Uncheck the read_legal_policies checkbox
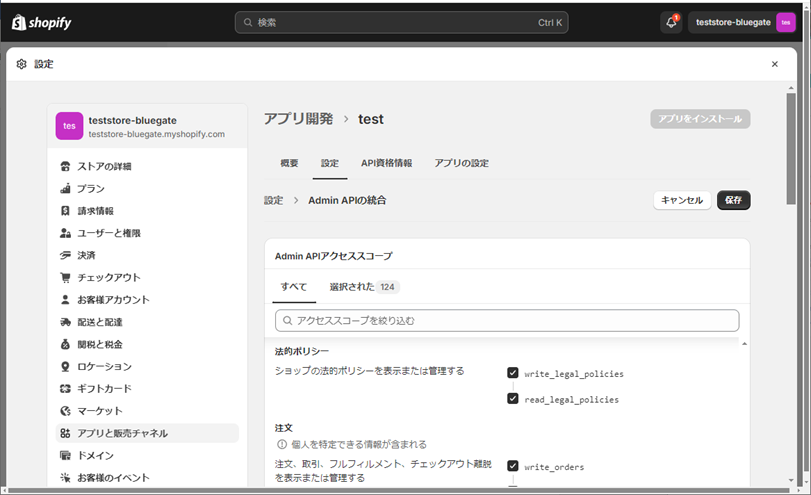Viewport: 811px width, 495px height. click(x=513, y=399)
